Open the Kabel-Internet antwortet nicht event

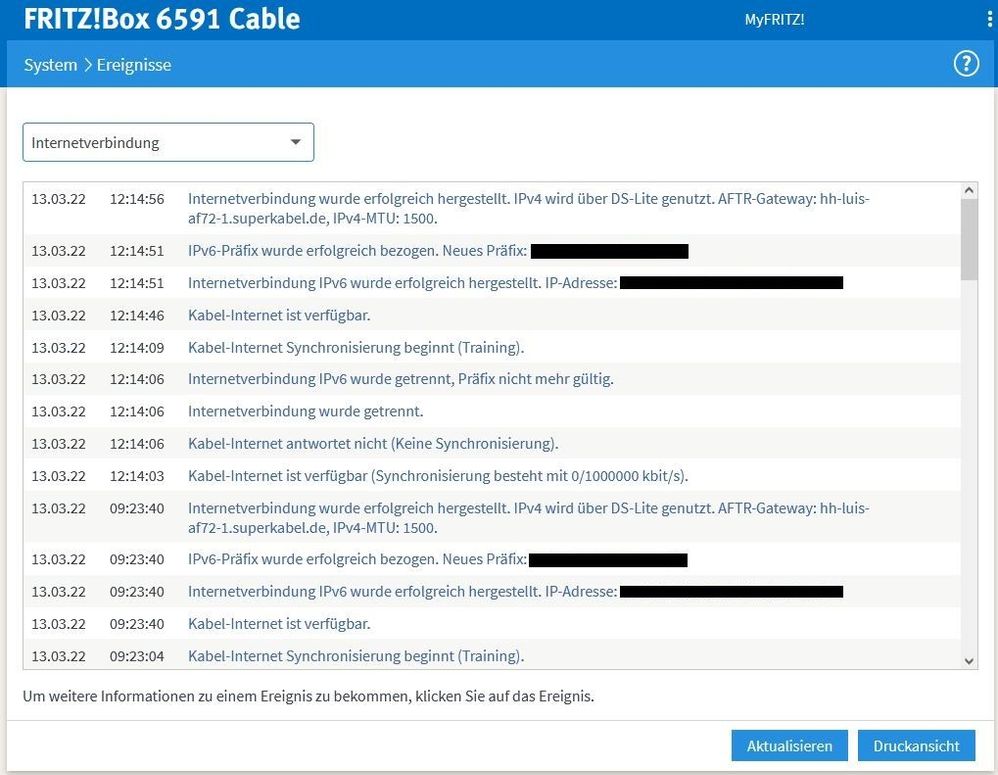pos(492,443)
